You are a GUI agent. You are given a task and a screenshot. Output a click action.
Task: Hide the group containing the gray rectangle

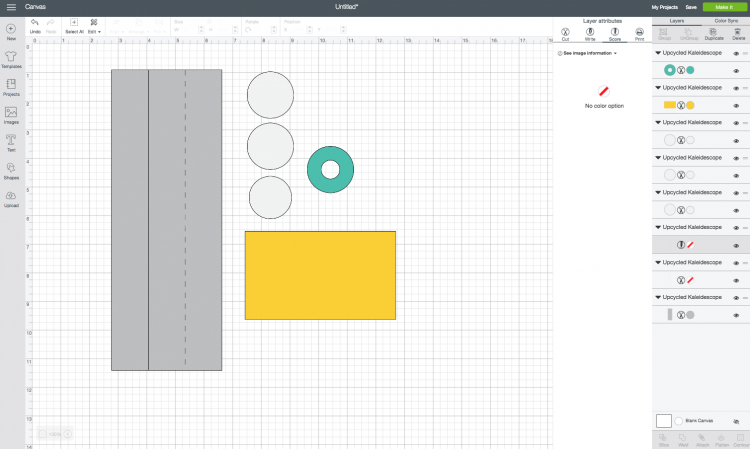click(x=736, y=298)
